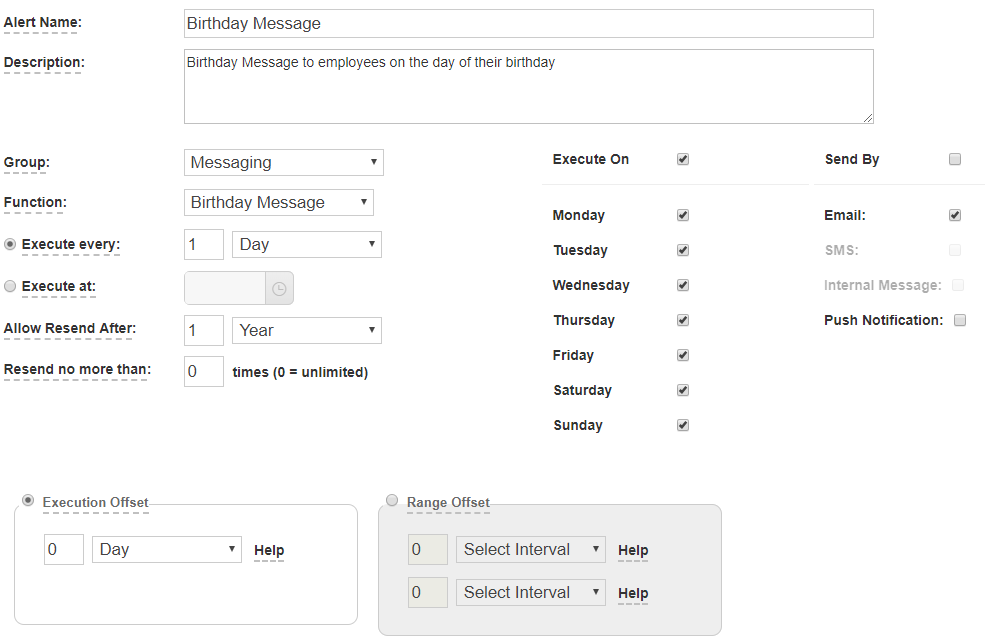Screen dimensions: 985x642
Task: Focus the Resend no more than field
Action: (x=204, y=371)
